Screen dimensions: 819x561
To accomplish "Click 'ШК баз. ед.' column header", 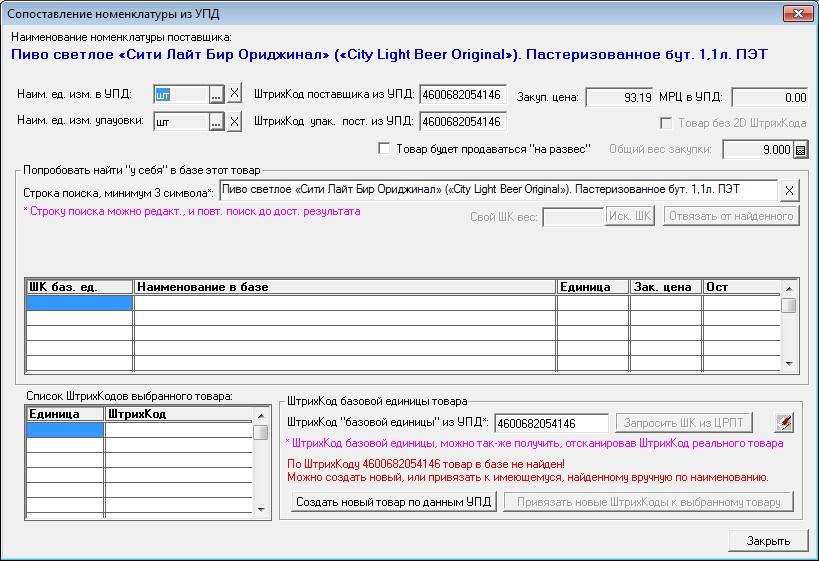I will click(x=79, y=287).
